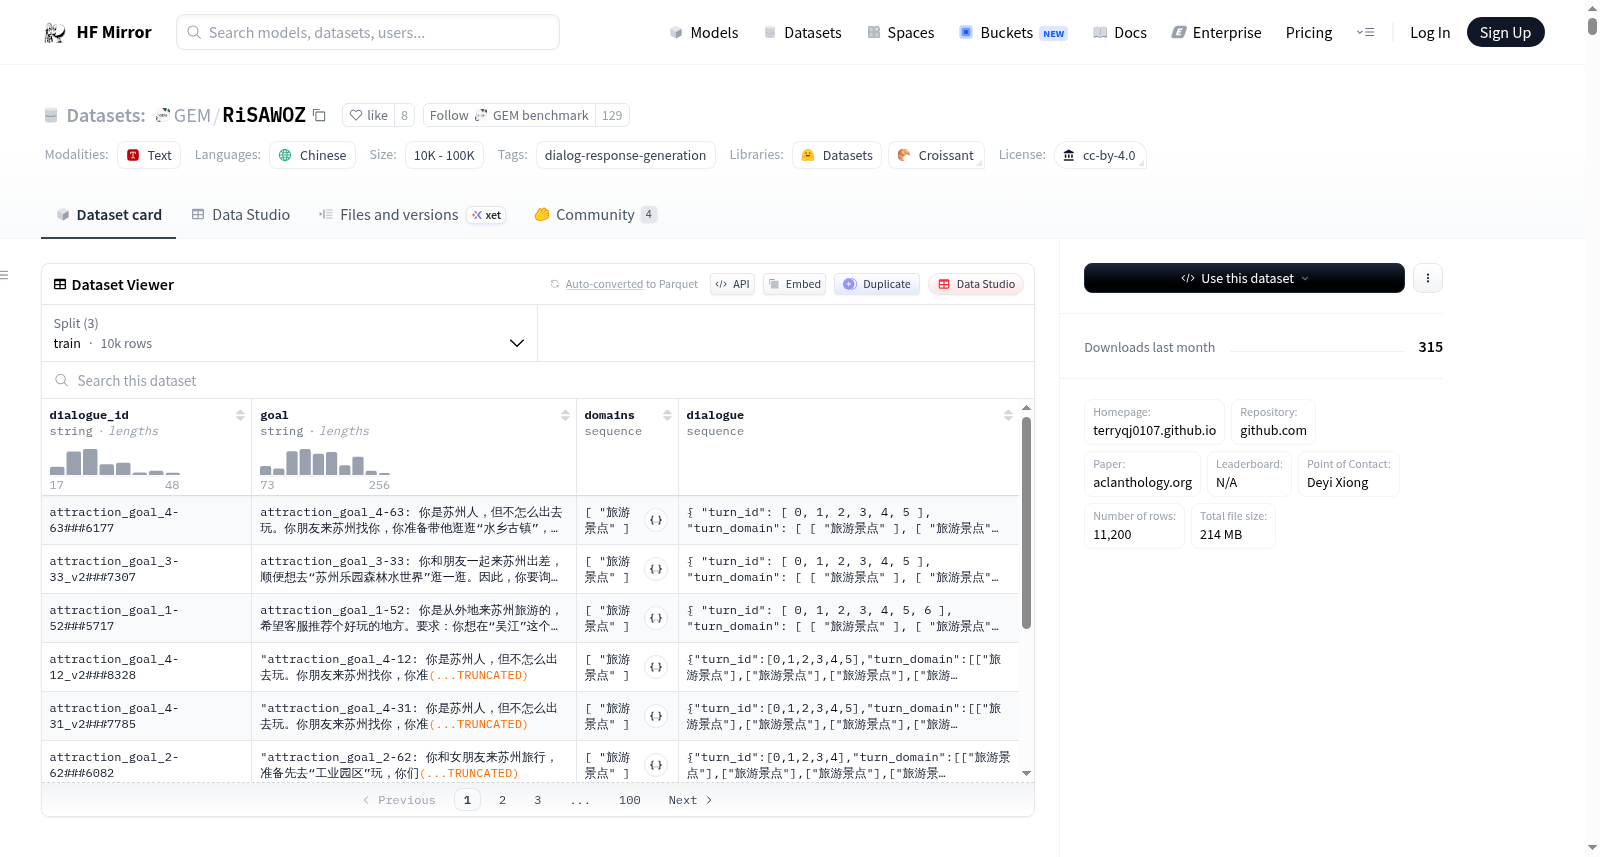Go to page 2 of the dataset
1600x857 pixels.
[502, 800]
